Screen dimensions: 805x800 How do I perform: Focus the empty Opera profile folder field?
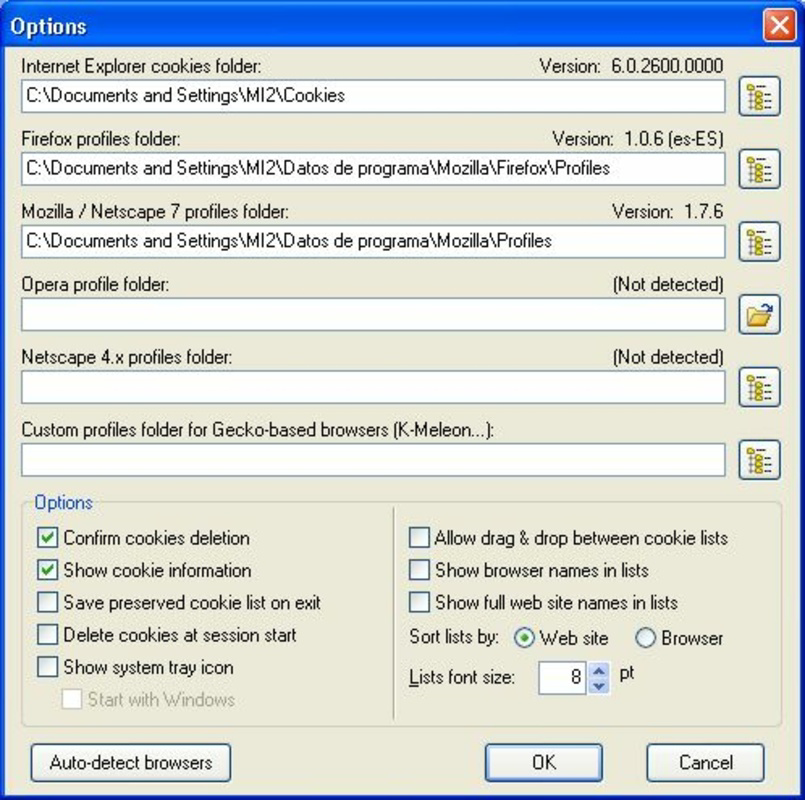coord(373,315)
